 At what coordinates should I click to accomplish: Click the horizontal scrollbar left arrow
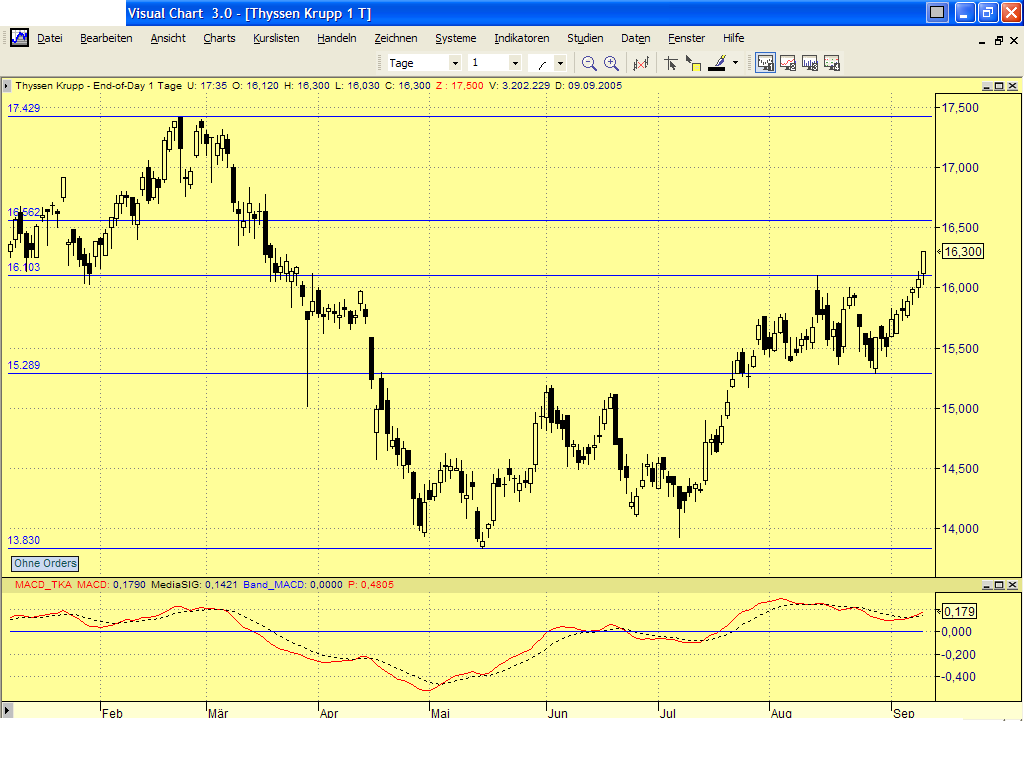coord(8,710)
